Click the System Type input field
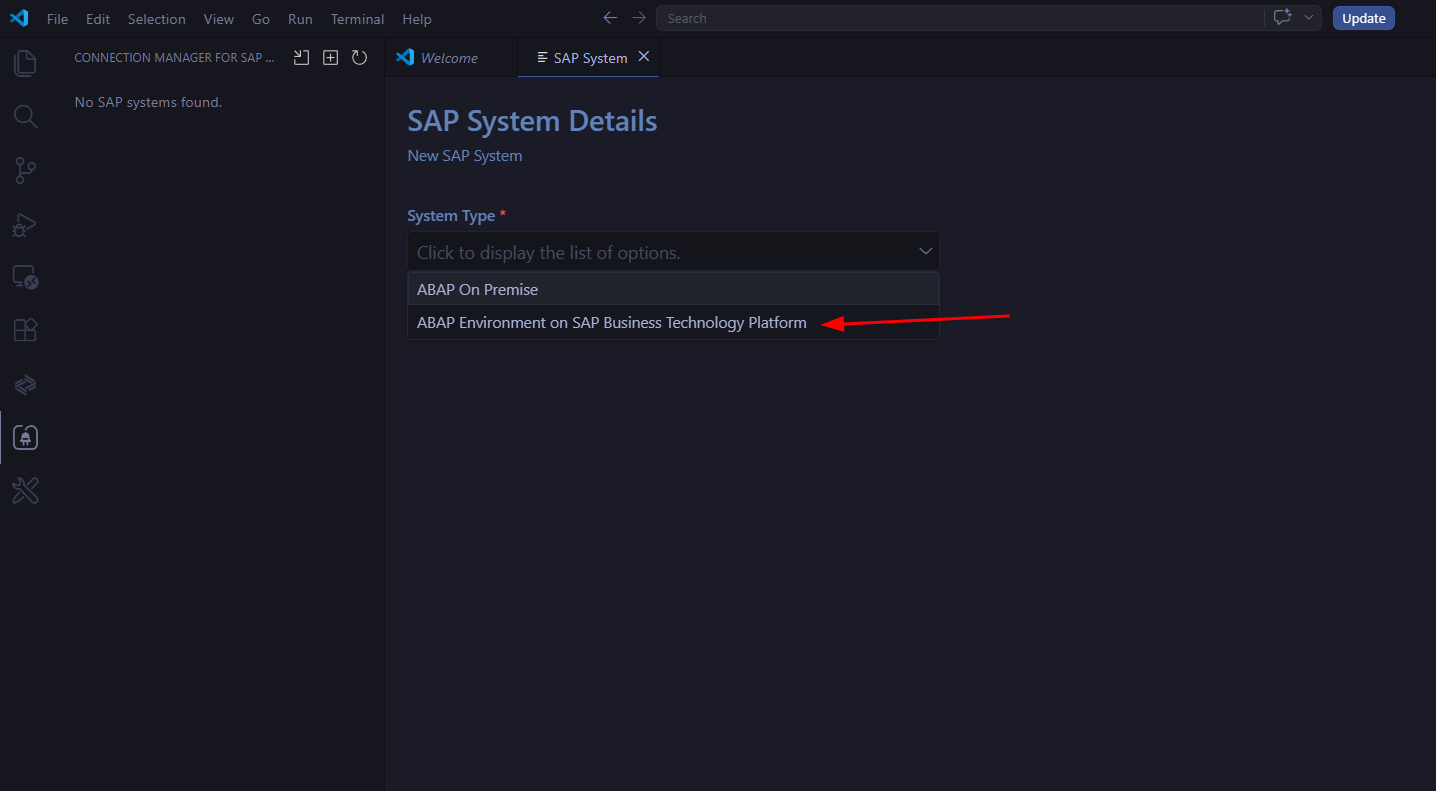The image size is (1436, 791). (x=673, y=252)
